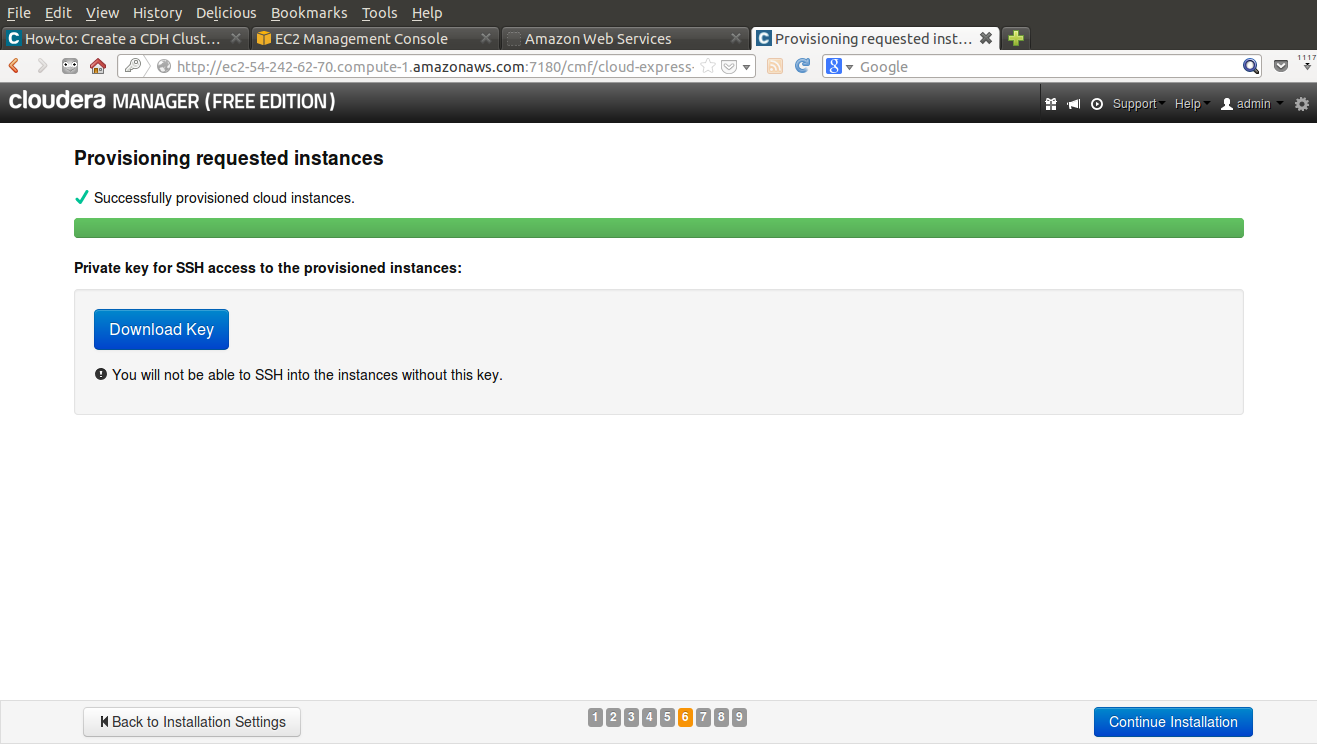This screenshot has height=744, width=1317.
Task: Jump to wizard step 1
Action: [596, 717]
